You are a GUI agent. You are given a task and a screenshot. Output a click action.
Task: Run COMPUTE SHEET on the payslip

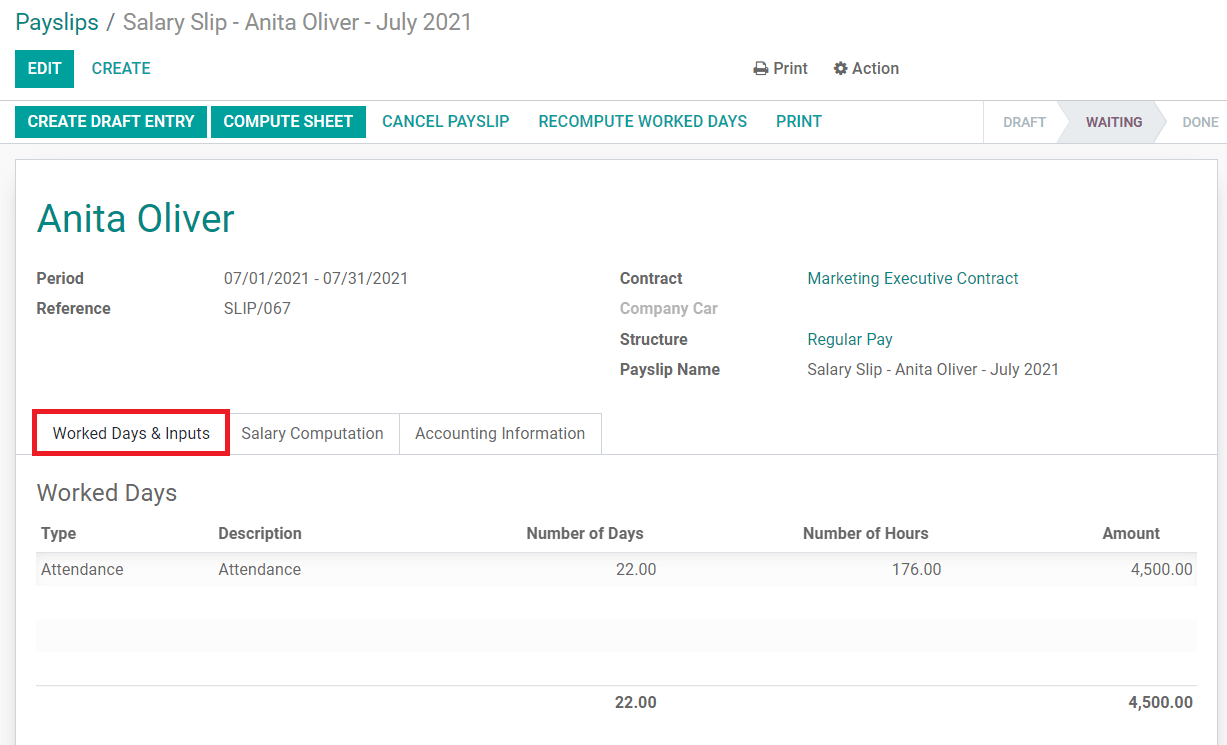[x=288, y=122]
